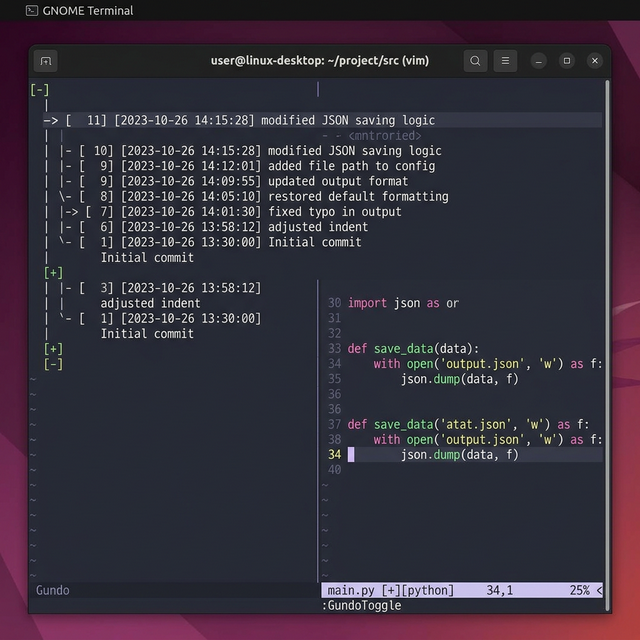Click line 33 'def save_data(data):'
Viewport: 640px width, 640px height.
click(413, 349)
